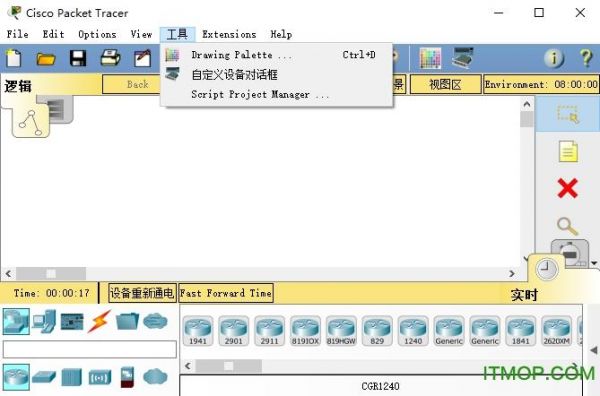Select End Devices category icon
The image size is (600, 396).
[44, 321]
